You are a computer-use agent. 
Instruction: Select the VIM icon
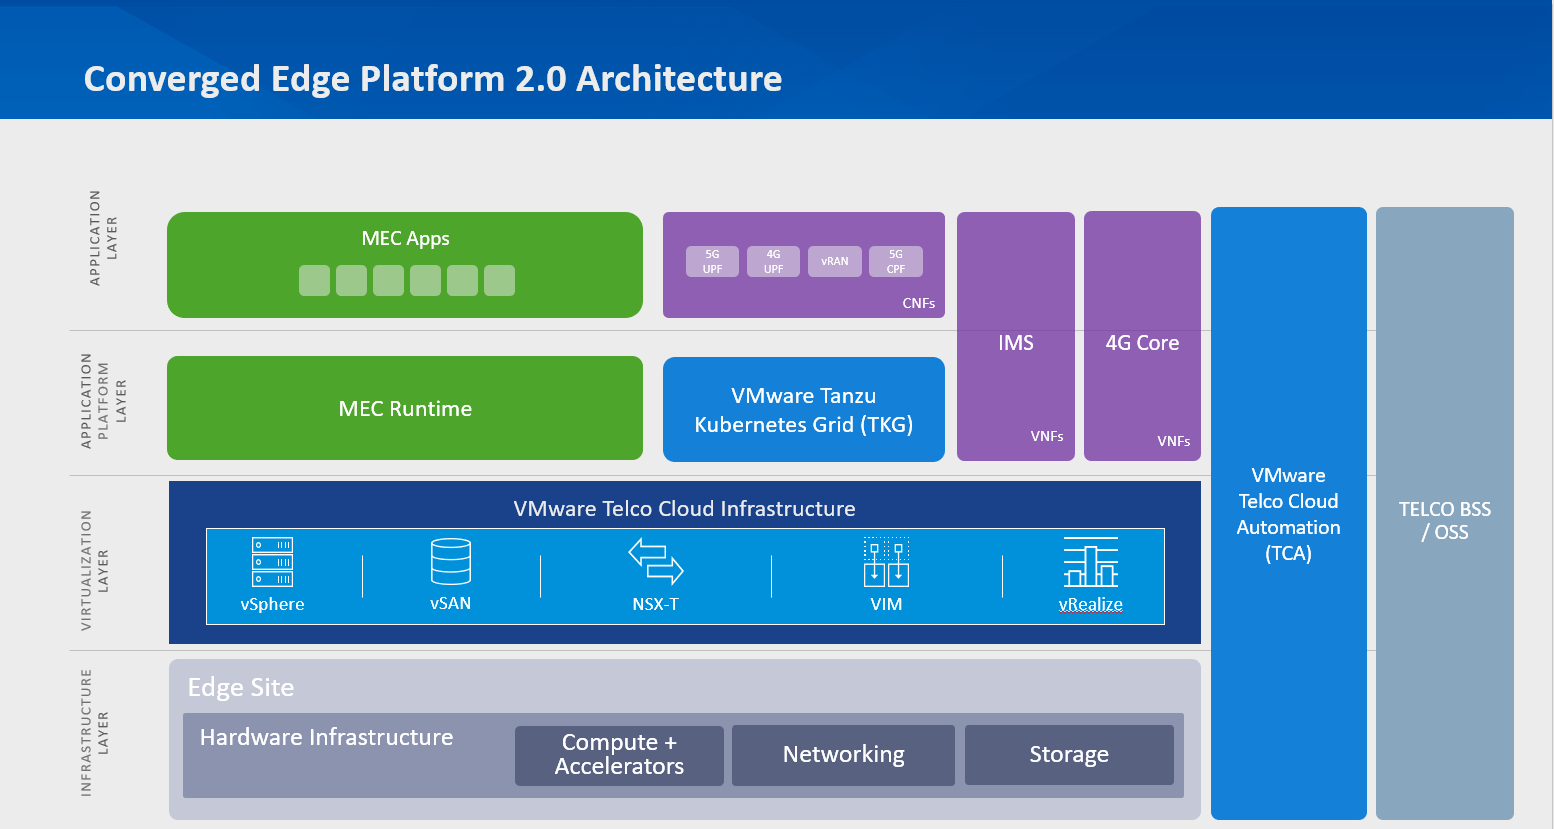[x=886, y=562]
